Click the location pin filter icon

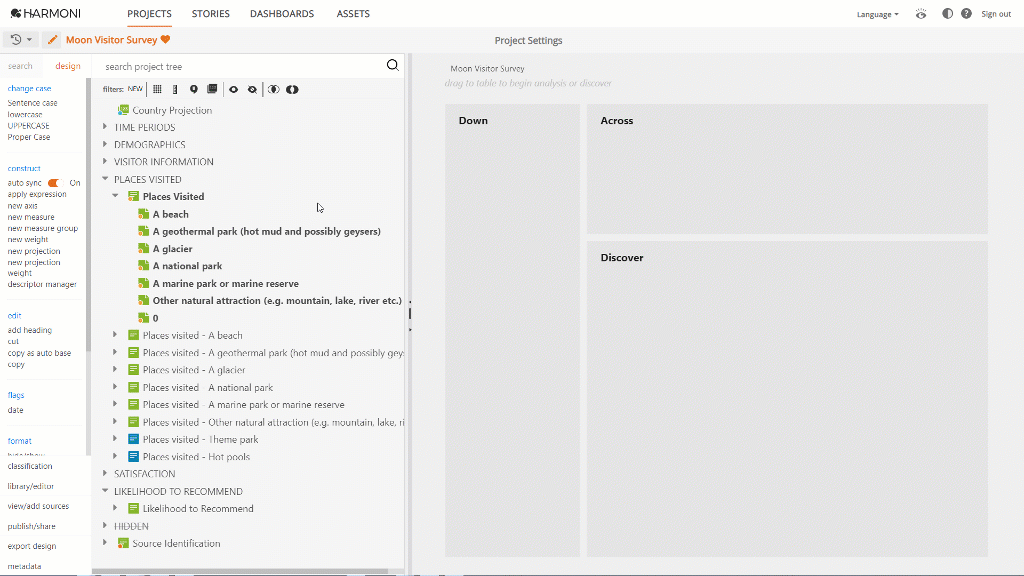coord(193,89)
